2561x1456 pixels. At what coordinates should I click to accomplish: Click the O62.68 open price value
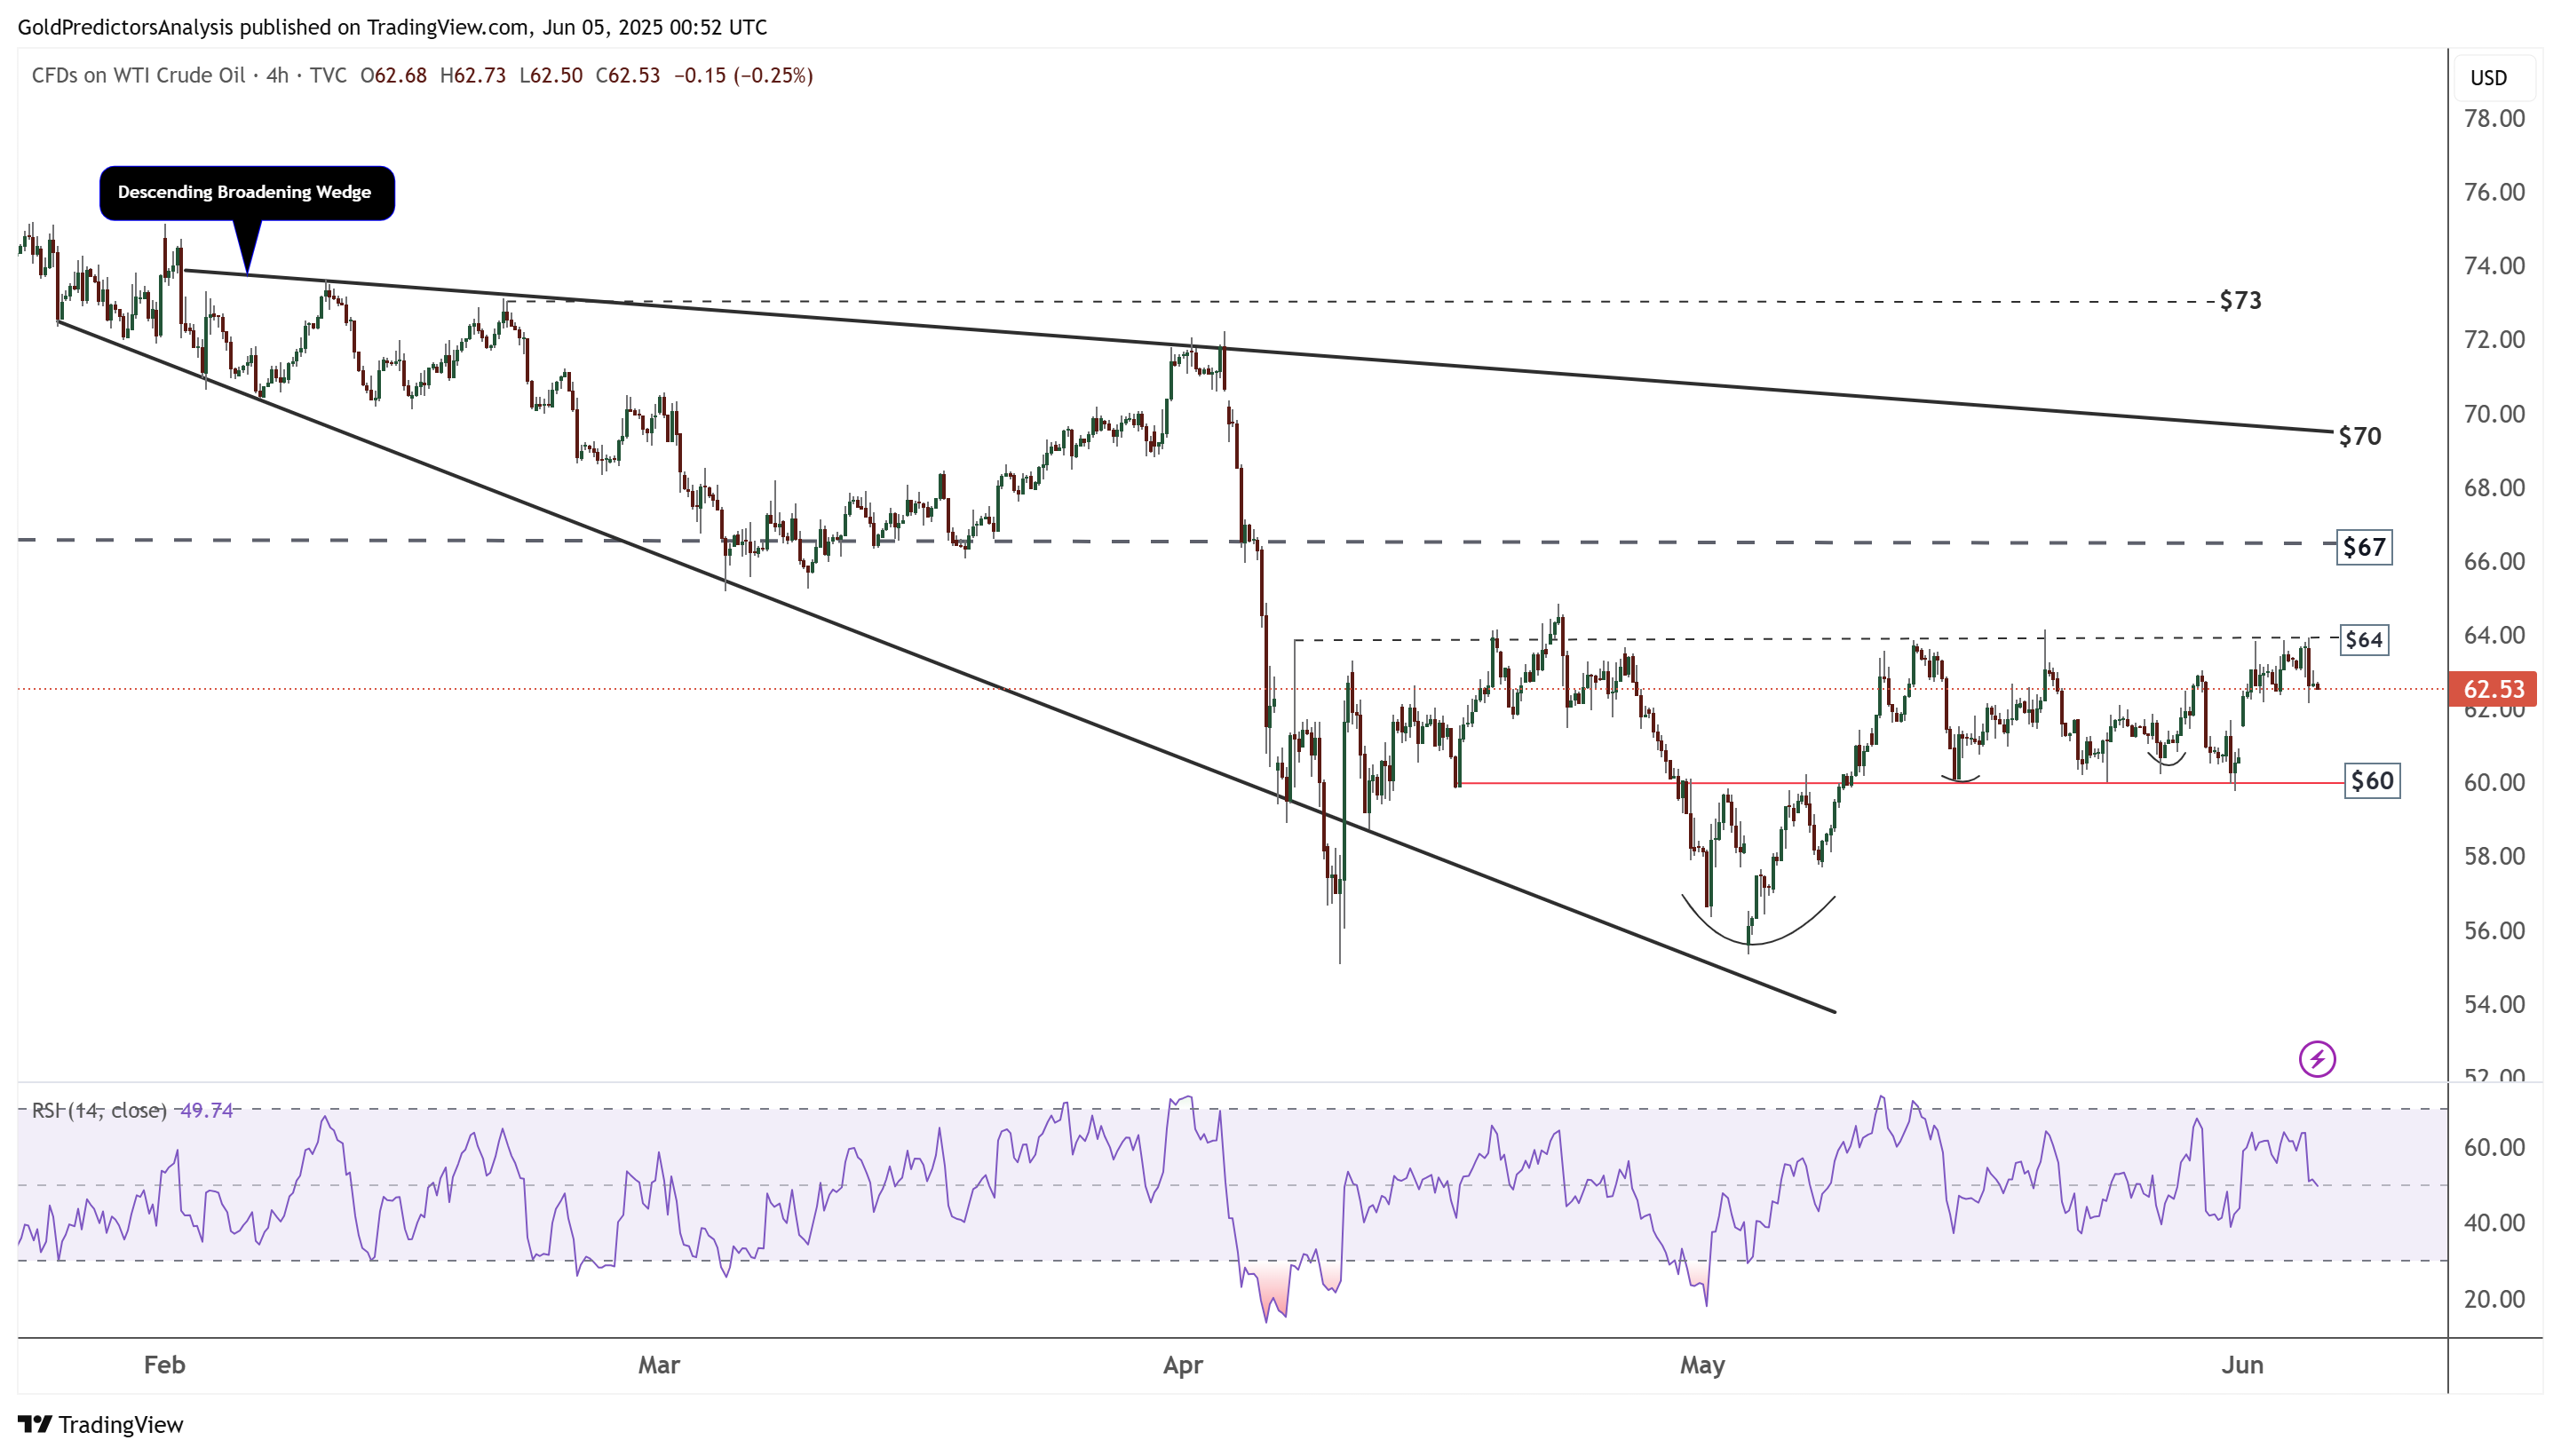(393, 76)
